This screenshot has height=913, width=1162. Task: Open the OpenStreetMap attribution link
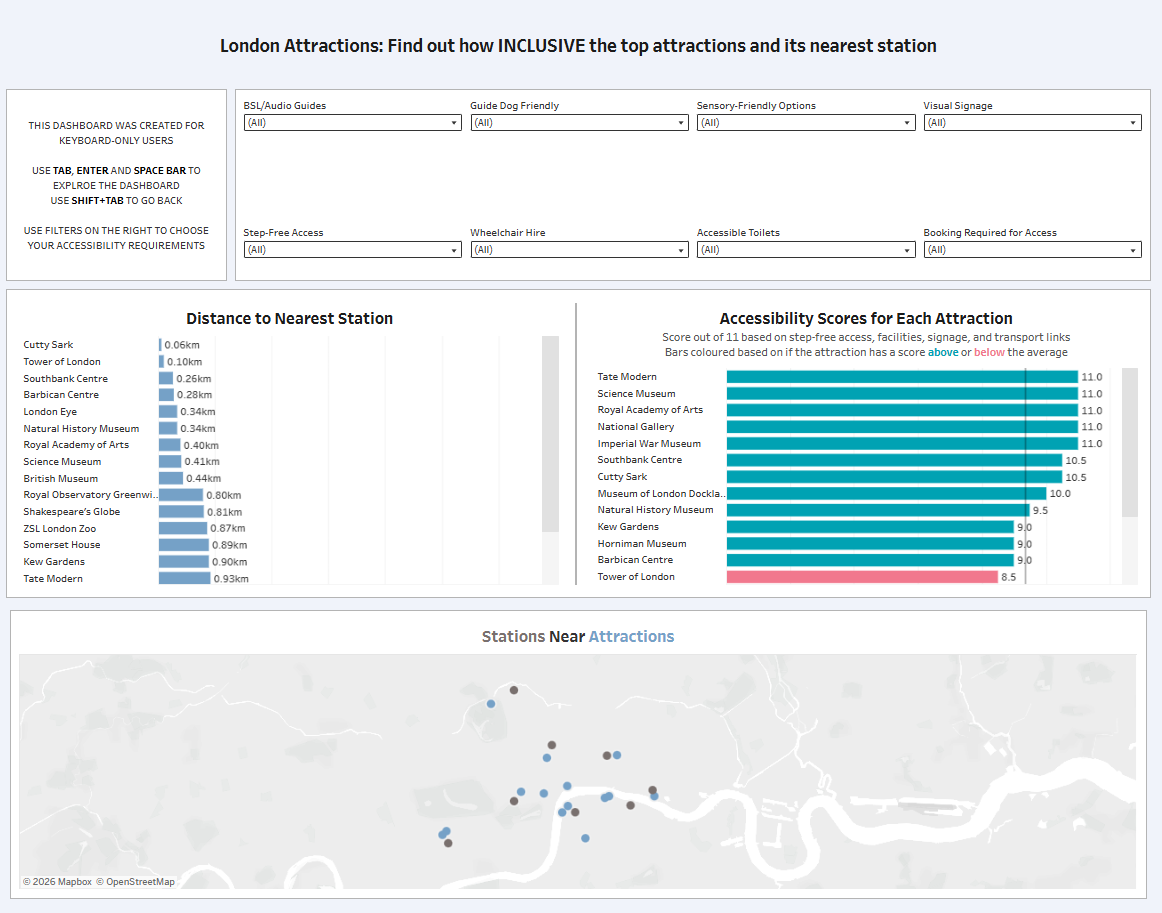point(139,882)
